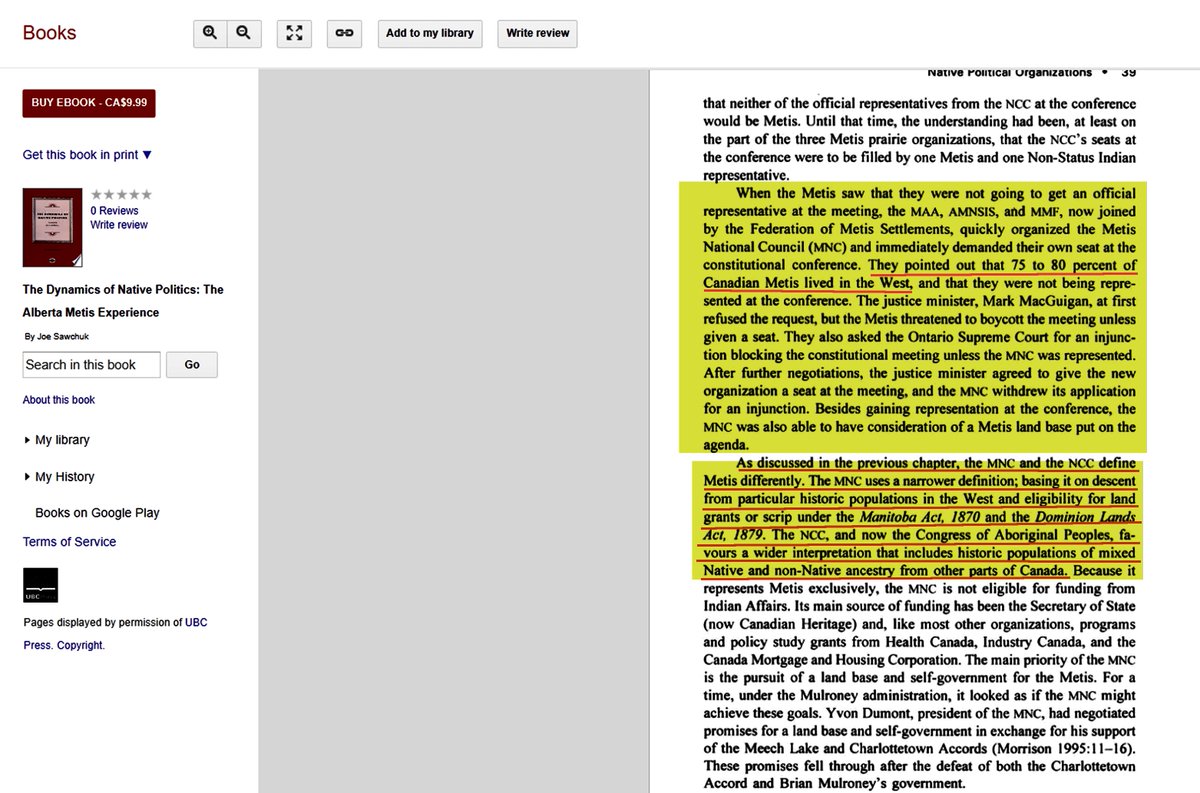
Task: Click the book title heading
Action: [x=123, y=301]
